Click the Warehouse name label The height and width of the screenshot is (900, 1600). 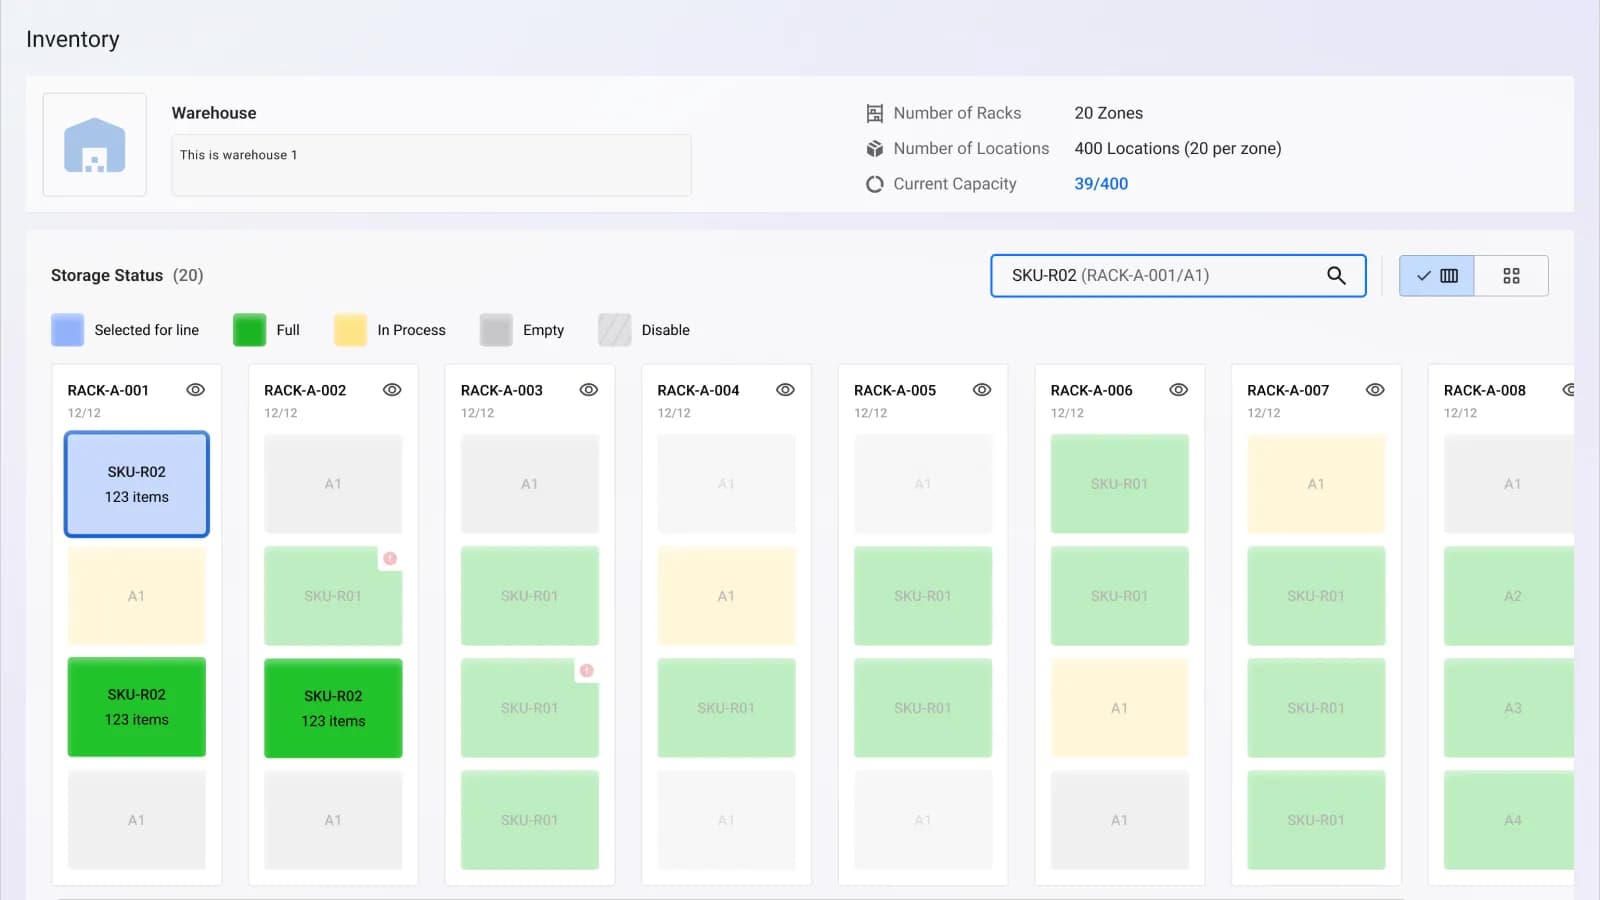point(214,113)
